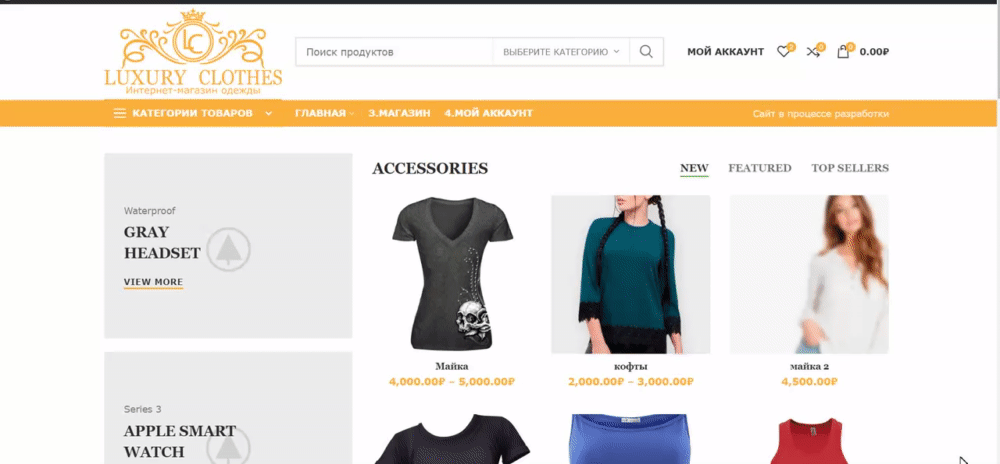The height and width of the screenshot is (464, 1000).
Task: Open the Главная menu dropdown
Action: pyautogui.click(x=324, y=113)
